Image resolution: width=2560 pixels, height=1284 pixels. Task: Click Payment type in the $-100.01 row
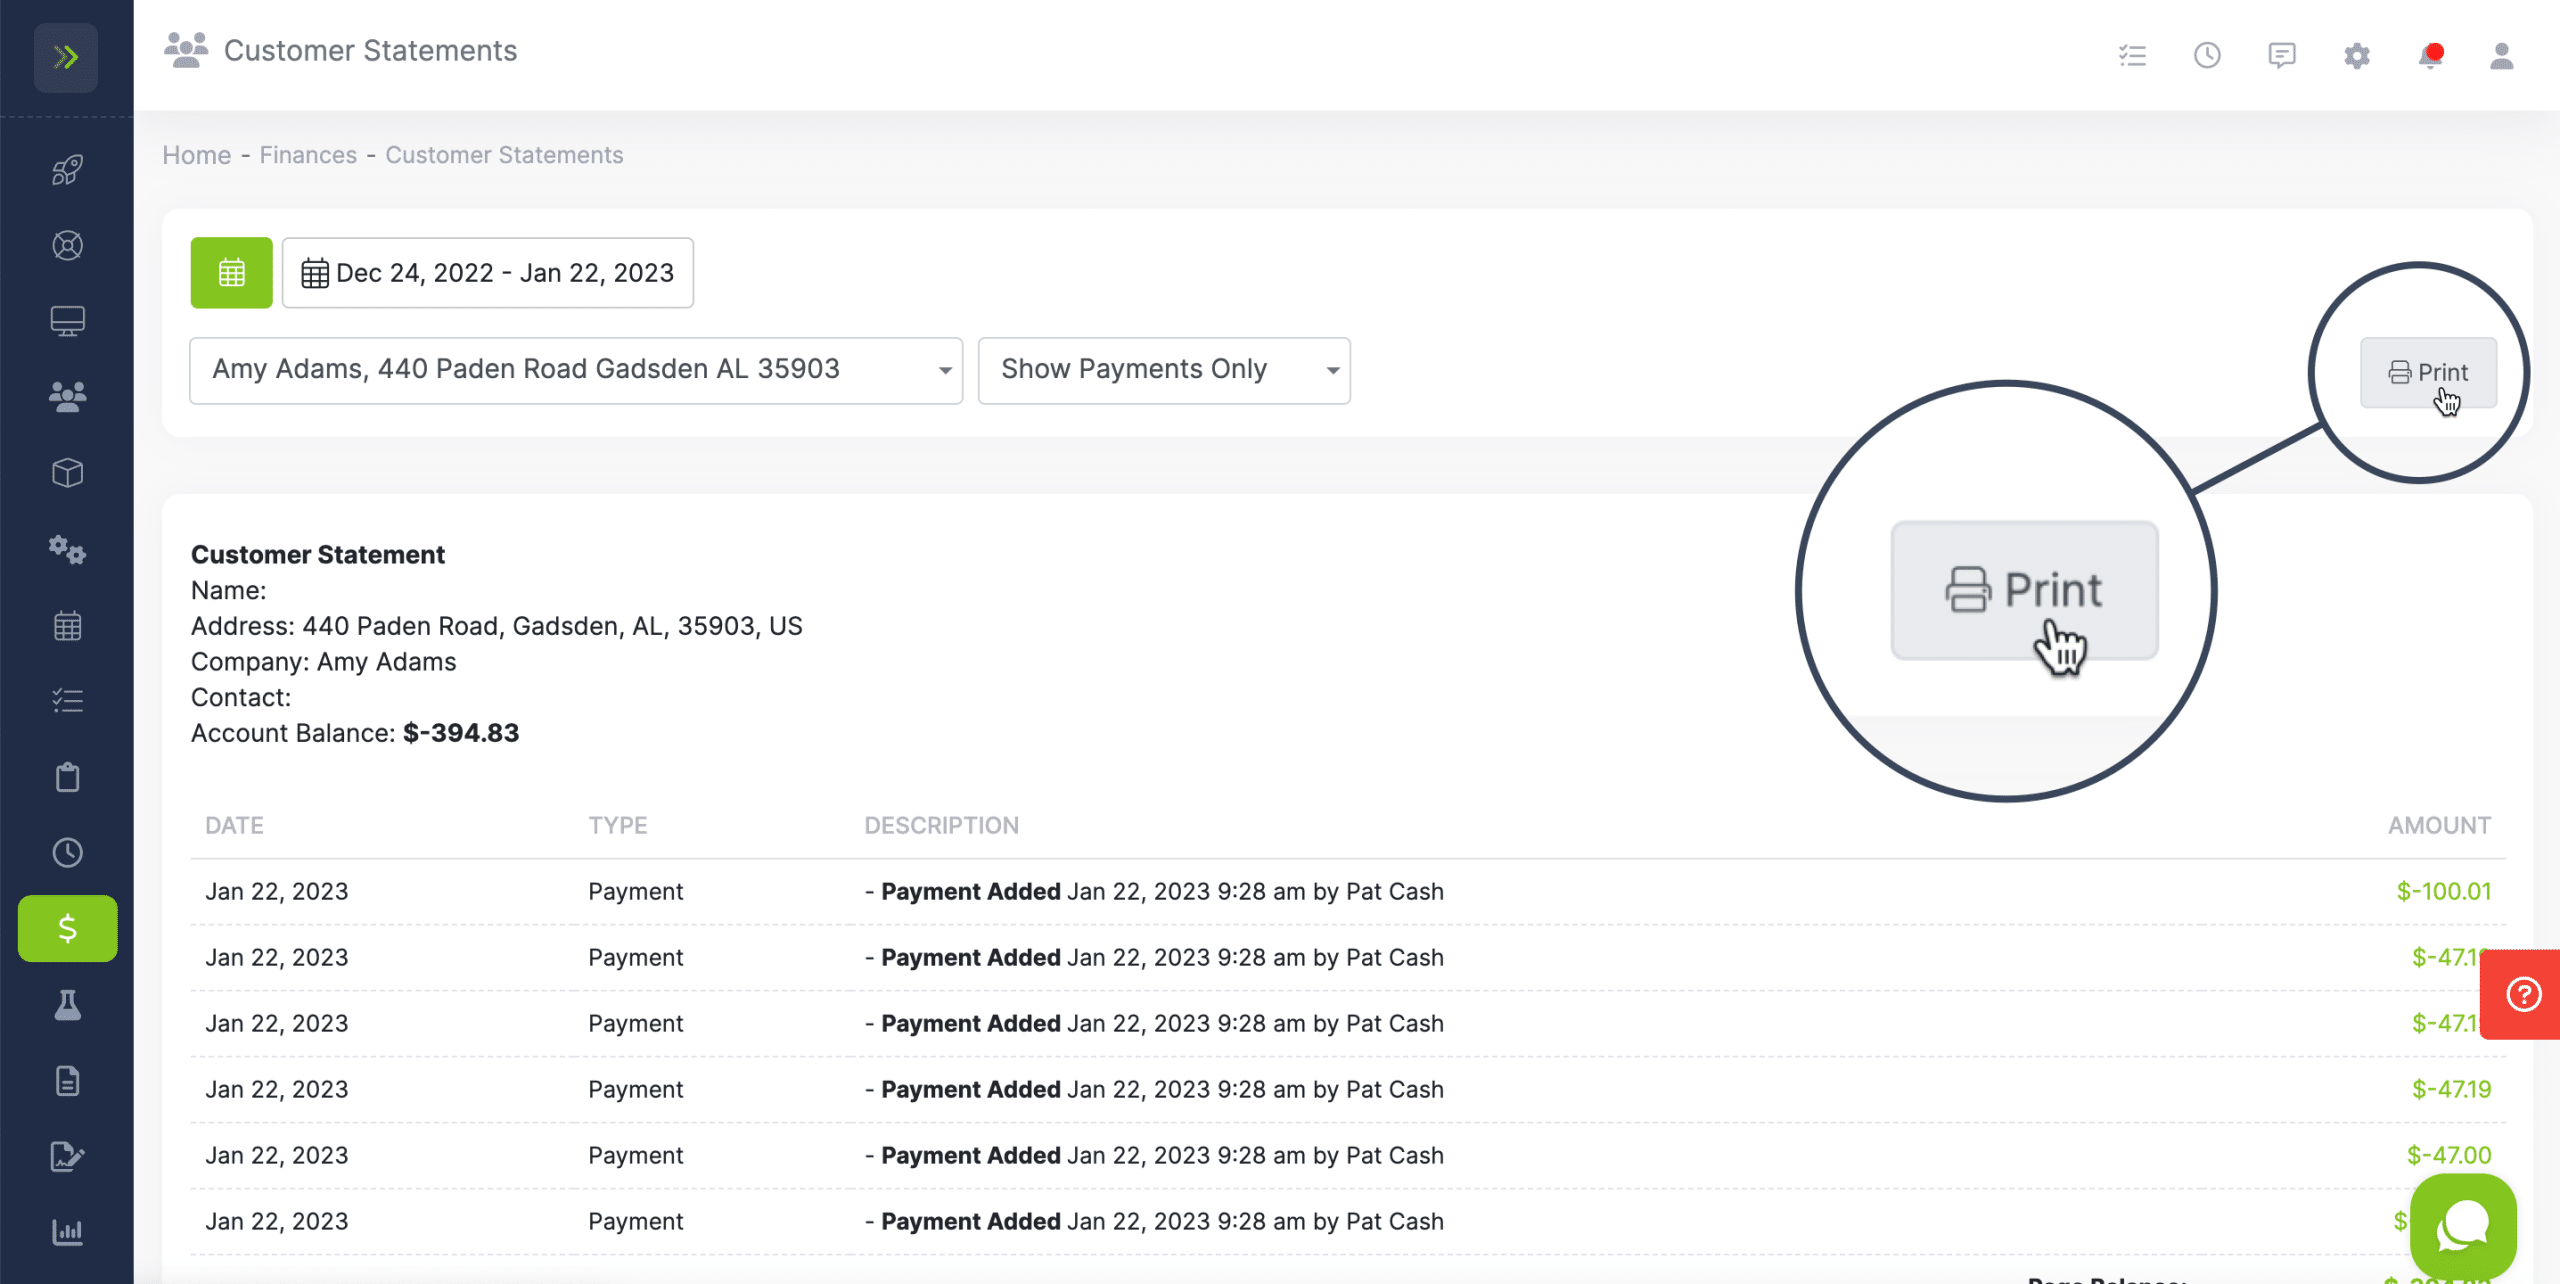click(635, 891)
